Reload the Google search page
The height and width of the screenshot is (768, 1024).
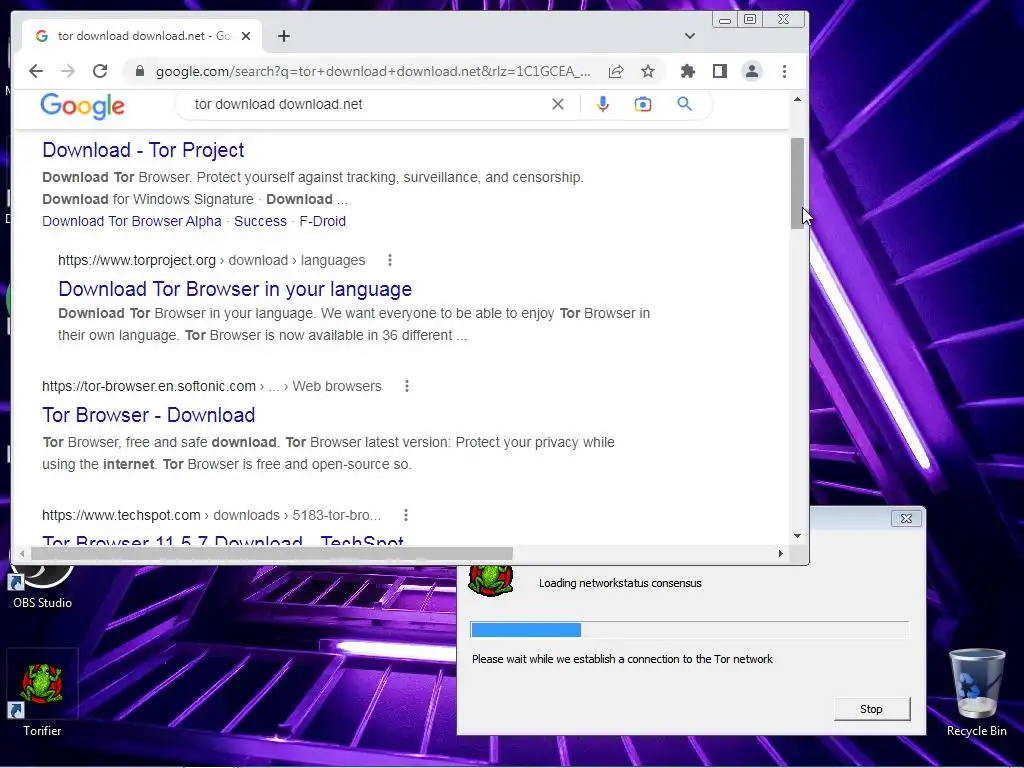point(100,71)
